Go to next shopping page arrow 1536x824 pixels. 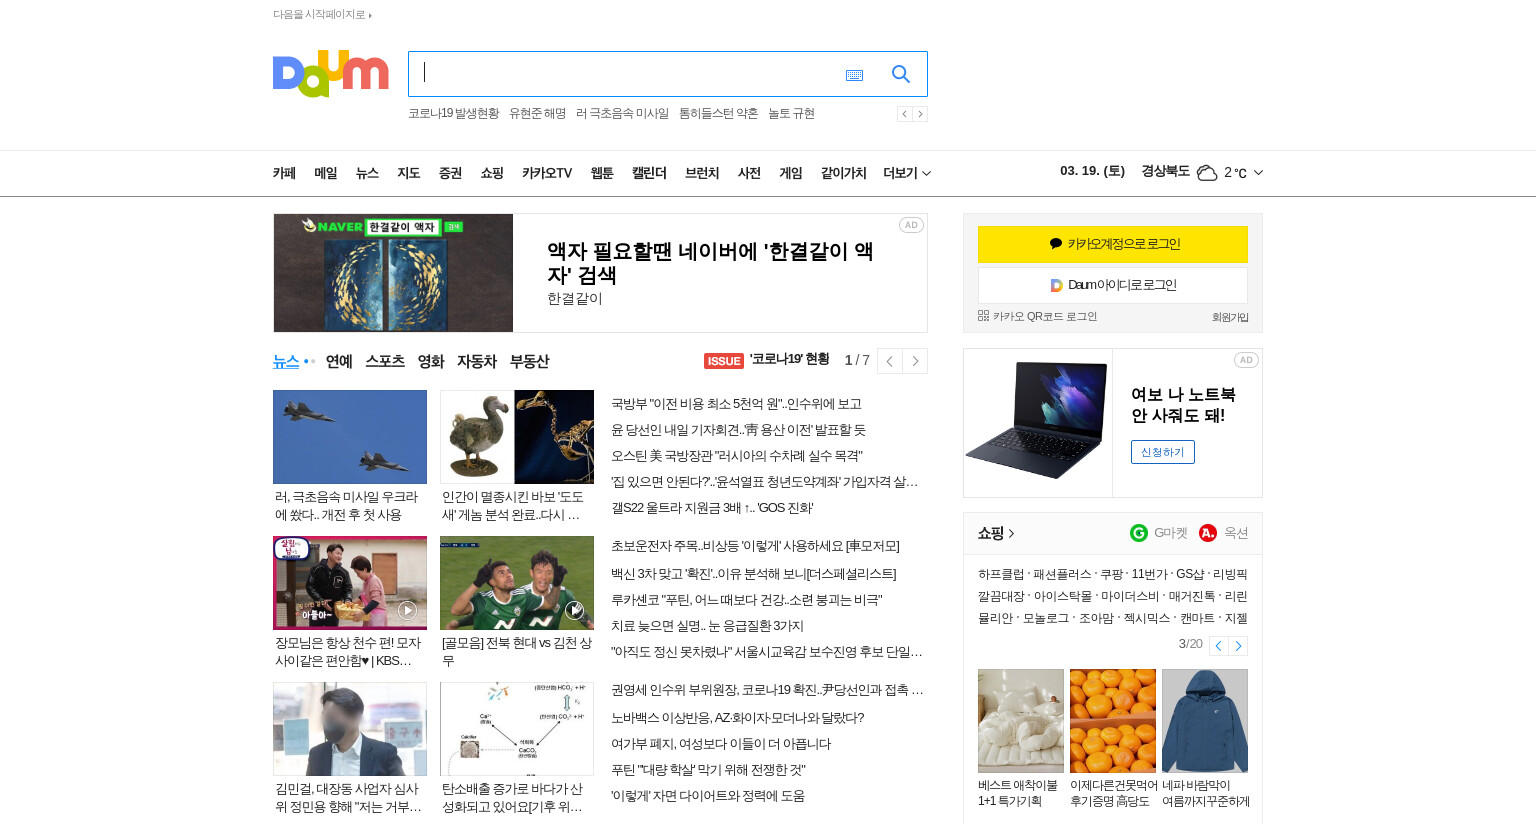[1238, 646]
